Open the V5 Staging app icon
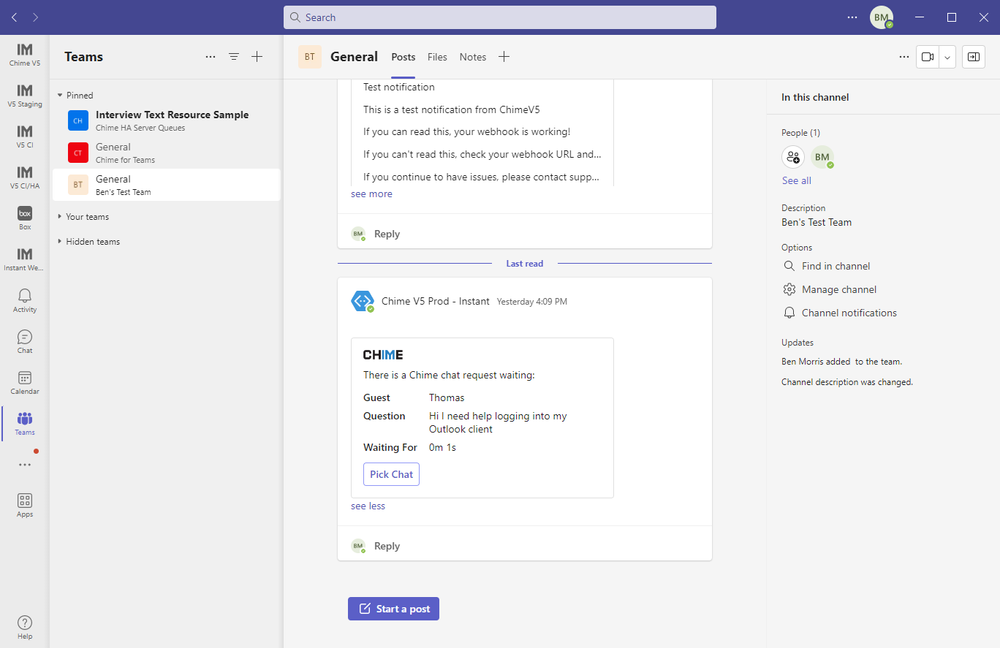Screen dimensions: 1000x648 pos(24,96)
